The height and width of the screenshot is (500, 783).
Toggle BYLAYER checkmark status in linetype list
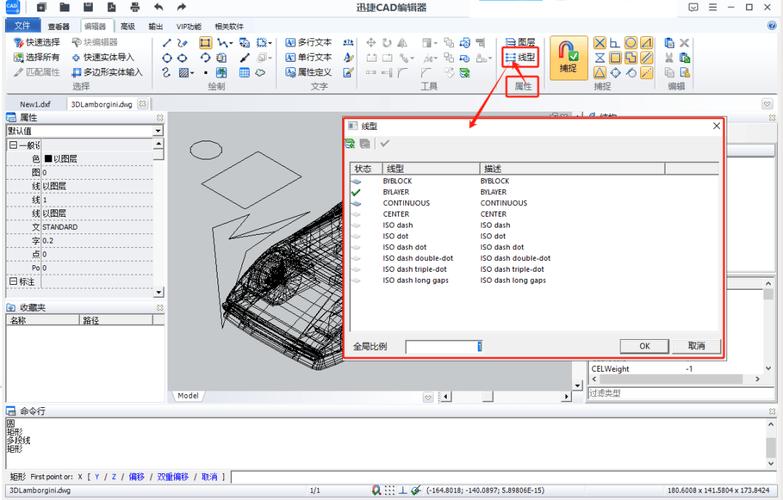357,192
